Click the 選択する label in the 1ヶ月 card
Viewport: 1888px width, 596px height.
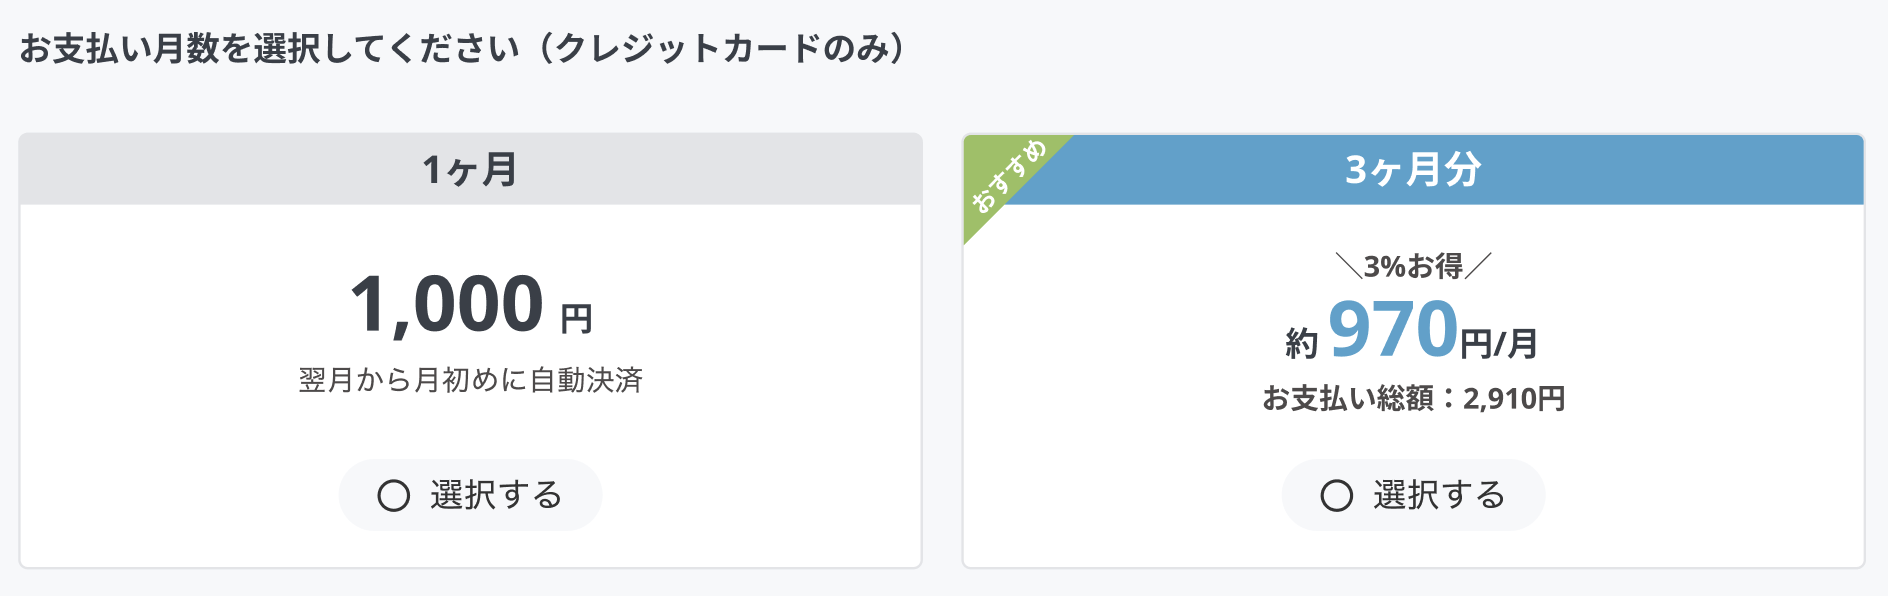(496, 496)
